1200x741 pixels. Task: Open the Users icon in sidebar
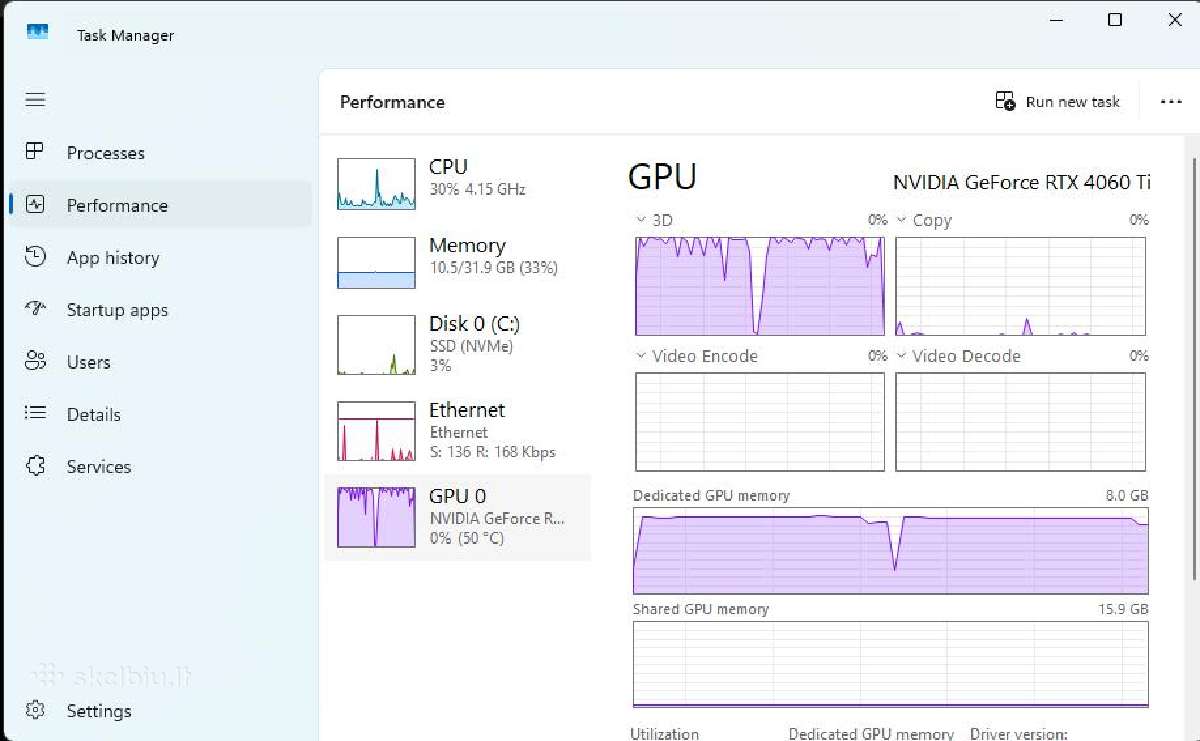(x=35, y=362)
